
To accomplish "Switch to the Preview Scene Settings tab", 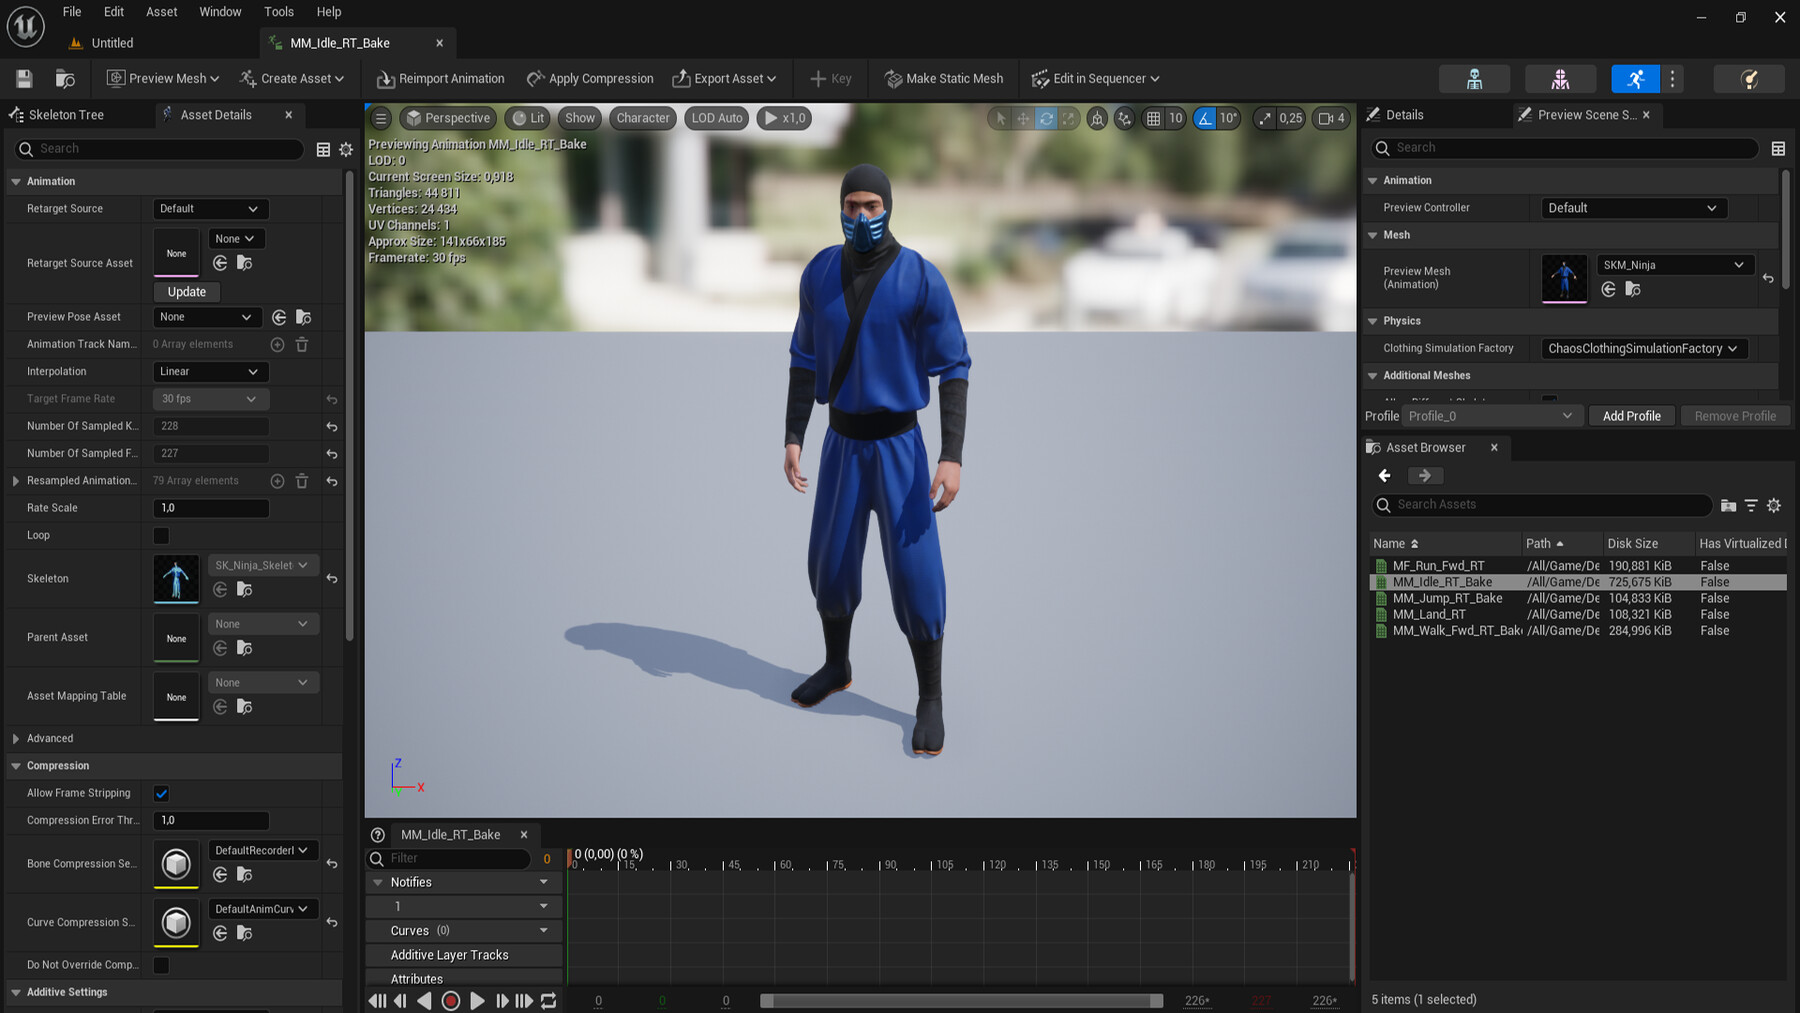I will [x=1585, y=115].
